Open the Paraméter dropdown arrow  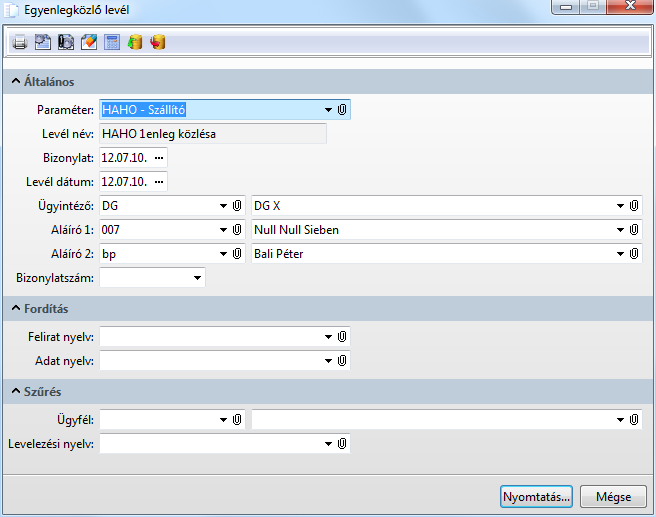point(328,110)
